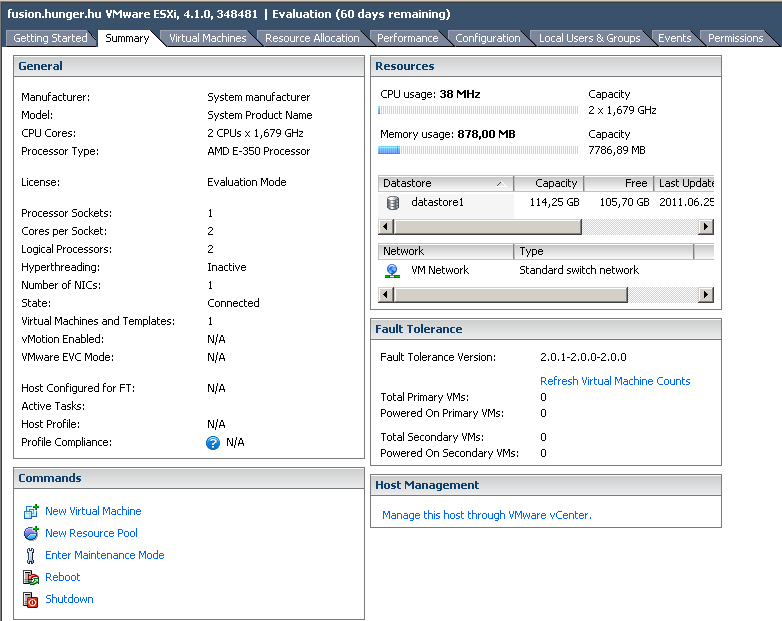Click the System Product Name model value

(260, 115)
